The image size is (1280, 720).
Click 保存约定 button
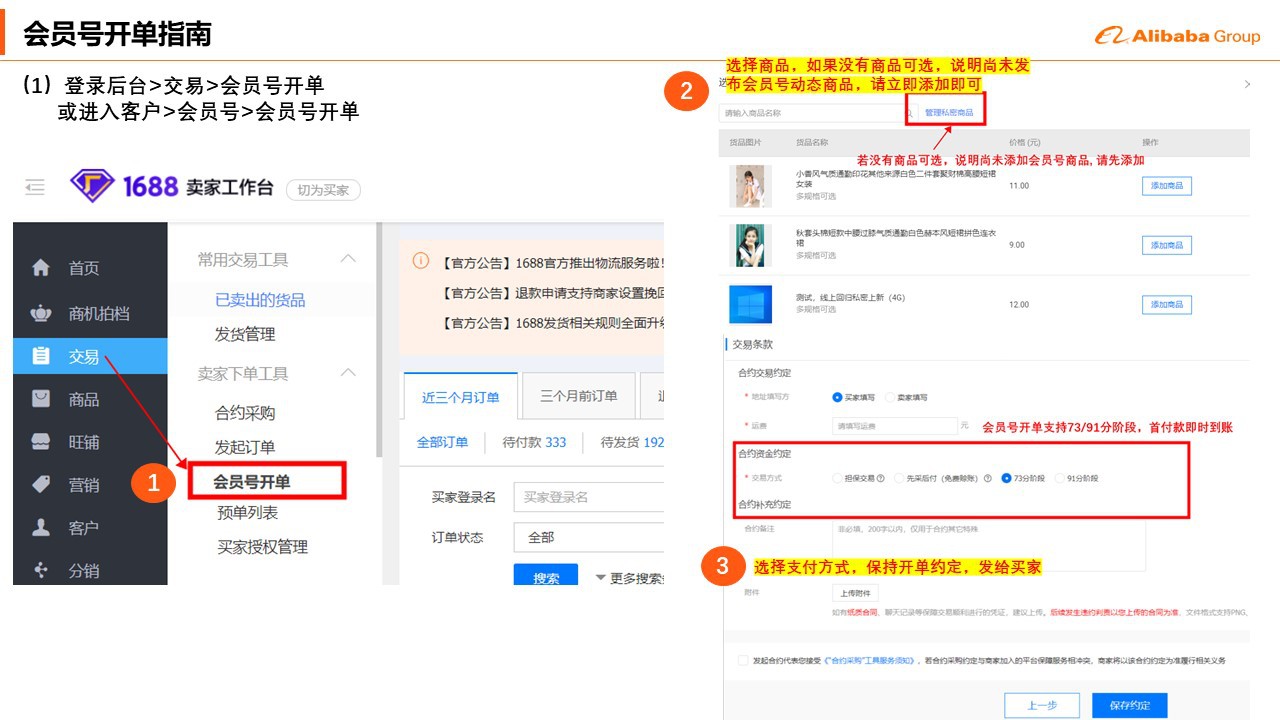[1129, 705]
